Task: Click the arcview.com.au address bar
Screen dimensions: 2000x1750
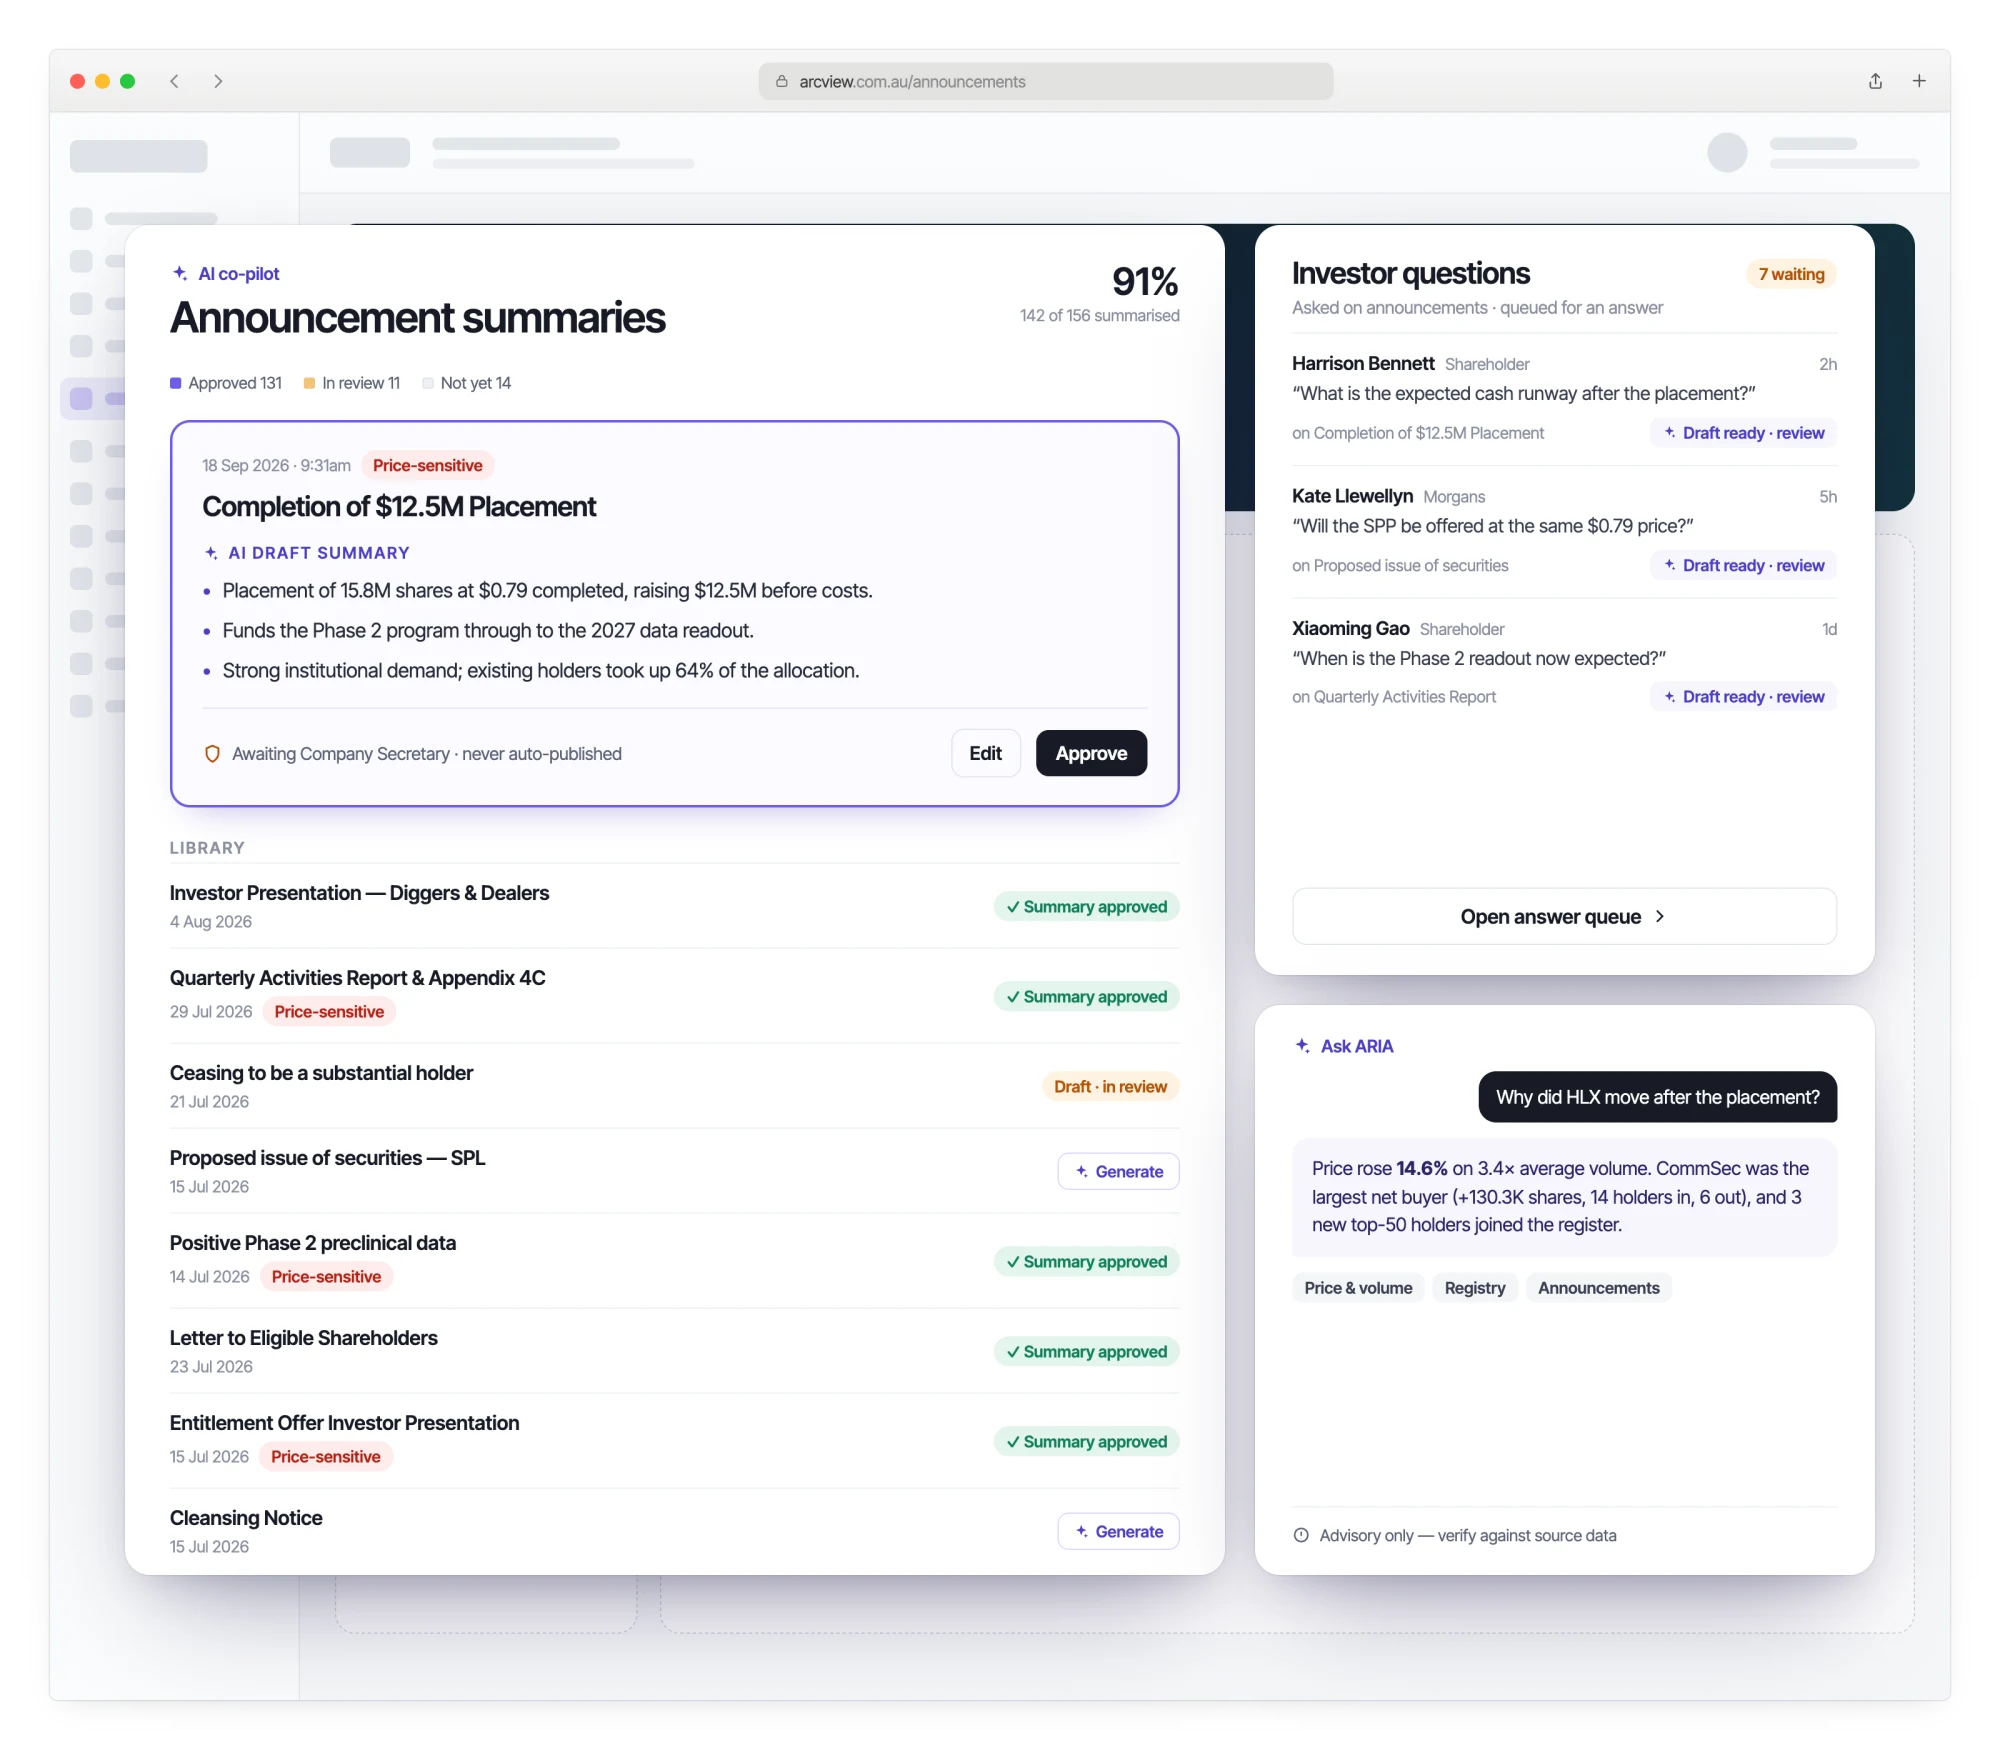Action: tap(1046, 81)
